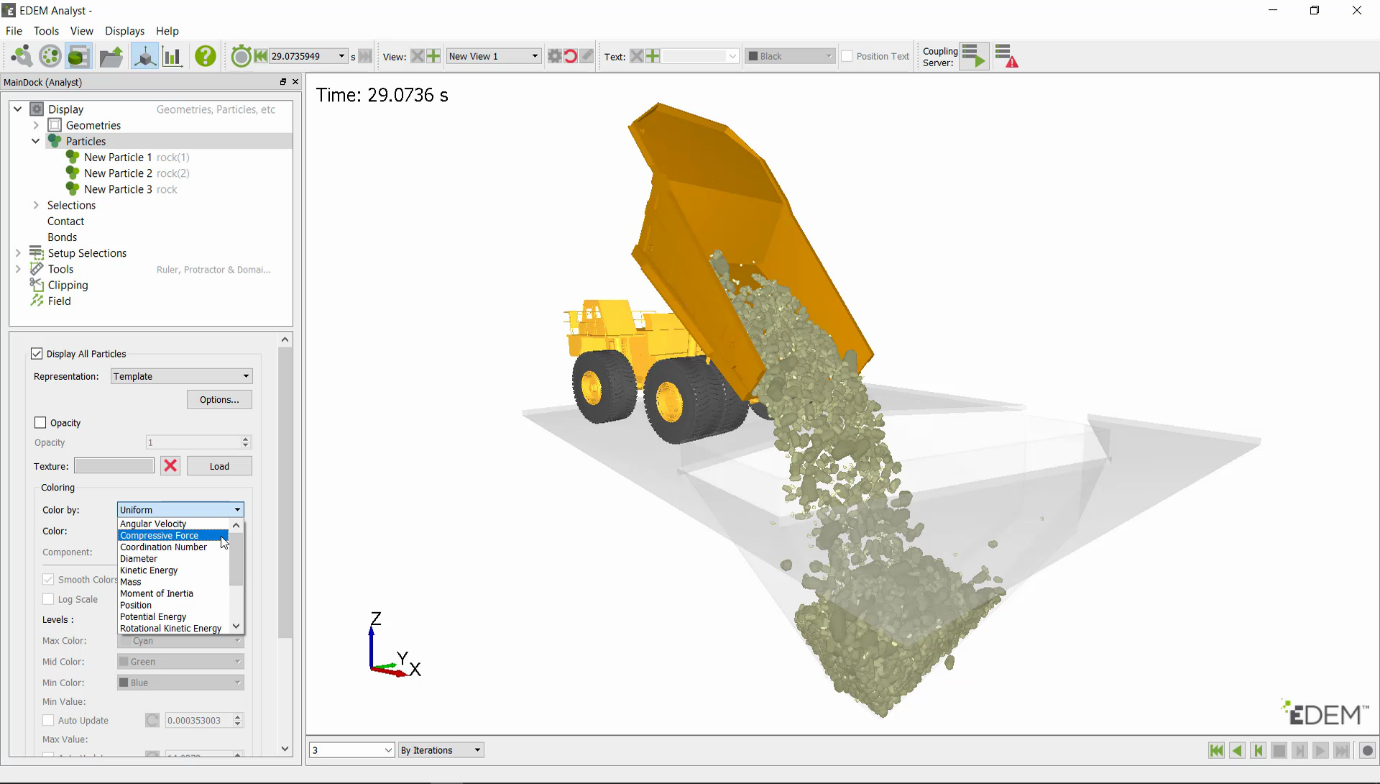
Task: Choose Kinetic Energy from dropdown list
Action: (173, 570)
